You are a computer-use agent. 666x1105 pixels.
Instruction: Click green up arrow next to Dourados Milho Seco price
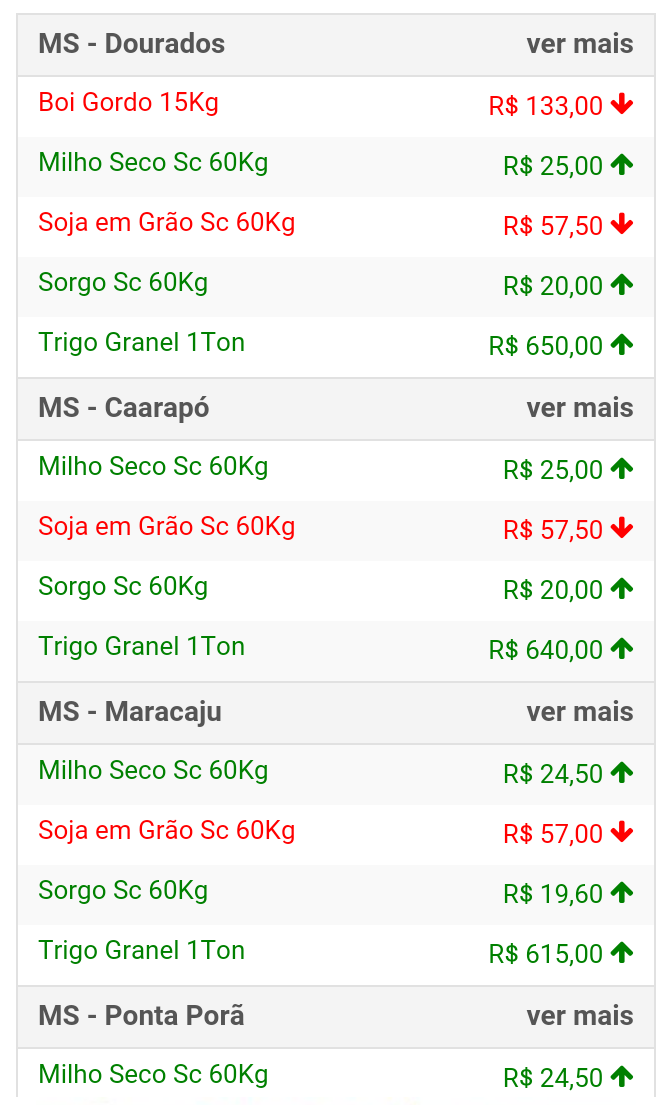tap(622, 164)
